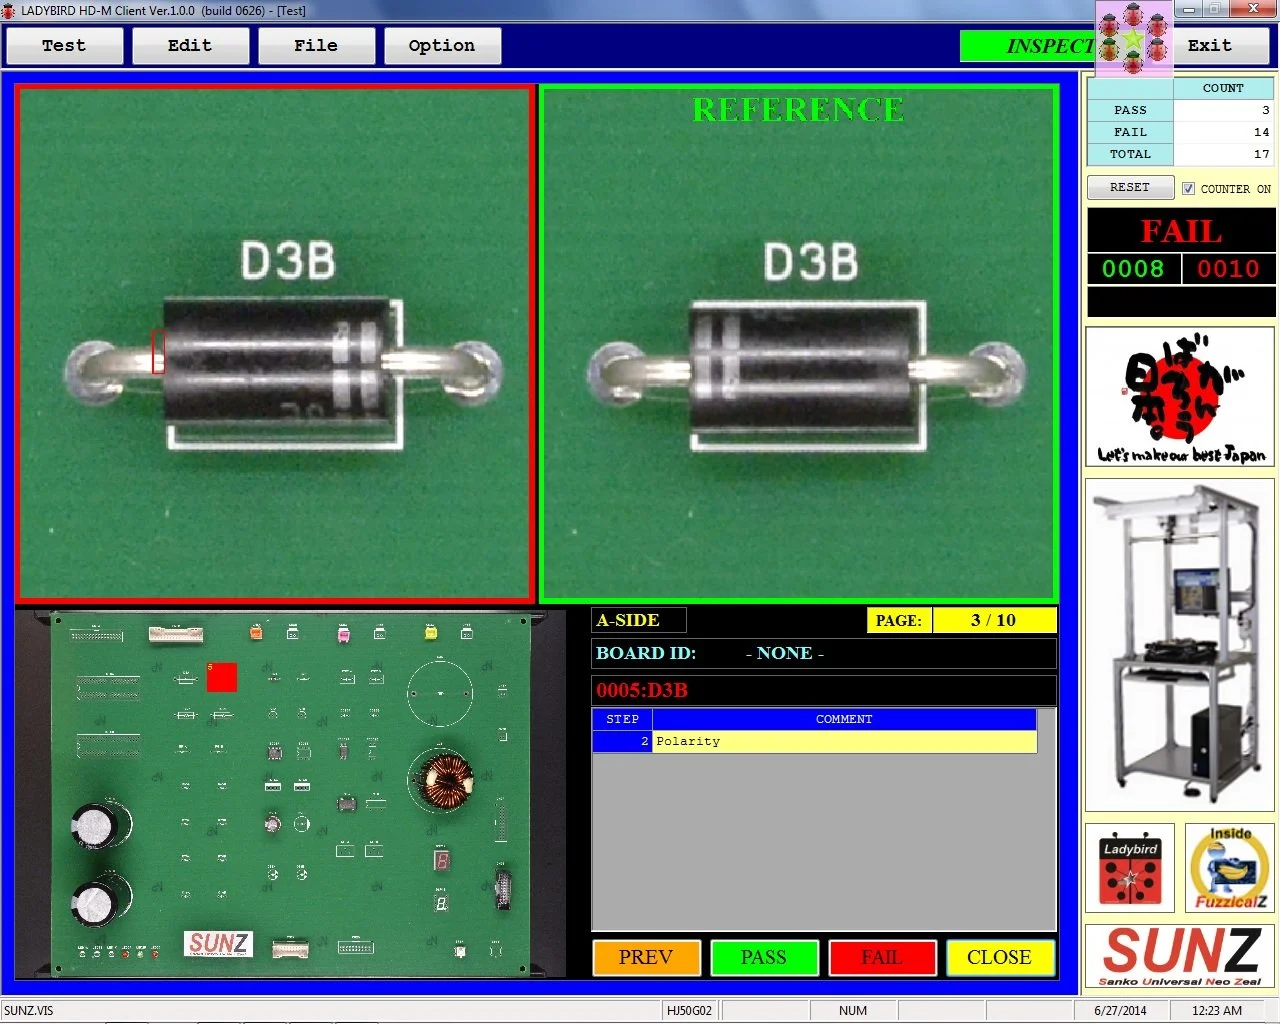Click the ladybird cluster logo beside Exit
1280x1024 pixels.
pyautogui.click(x=1133, y=42)
